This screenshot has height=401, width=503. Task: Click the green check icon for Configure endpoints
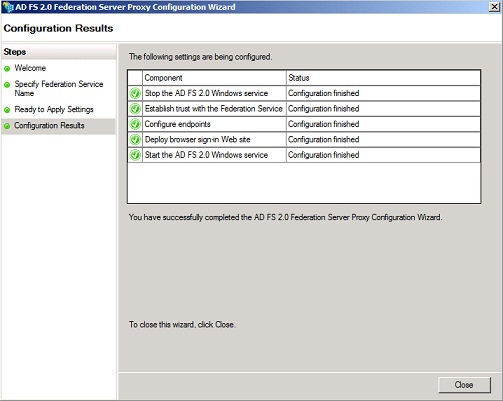[x=135, y=124]
